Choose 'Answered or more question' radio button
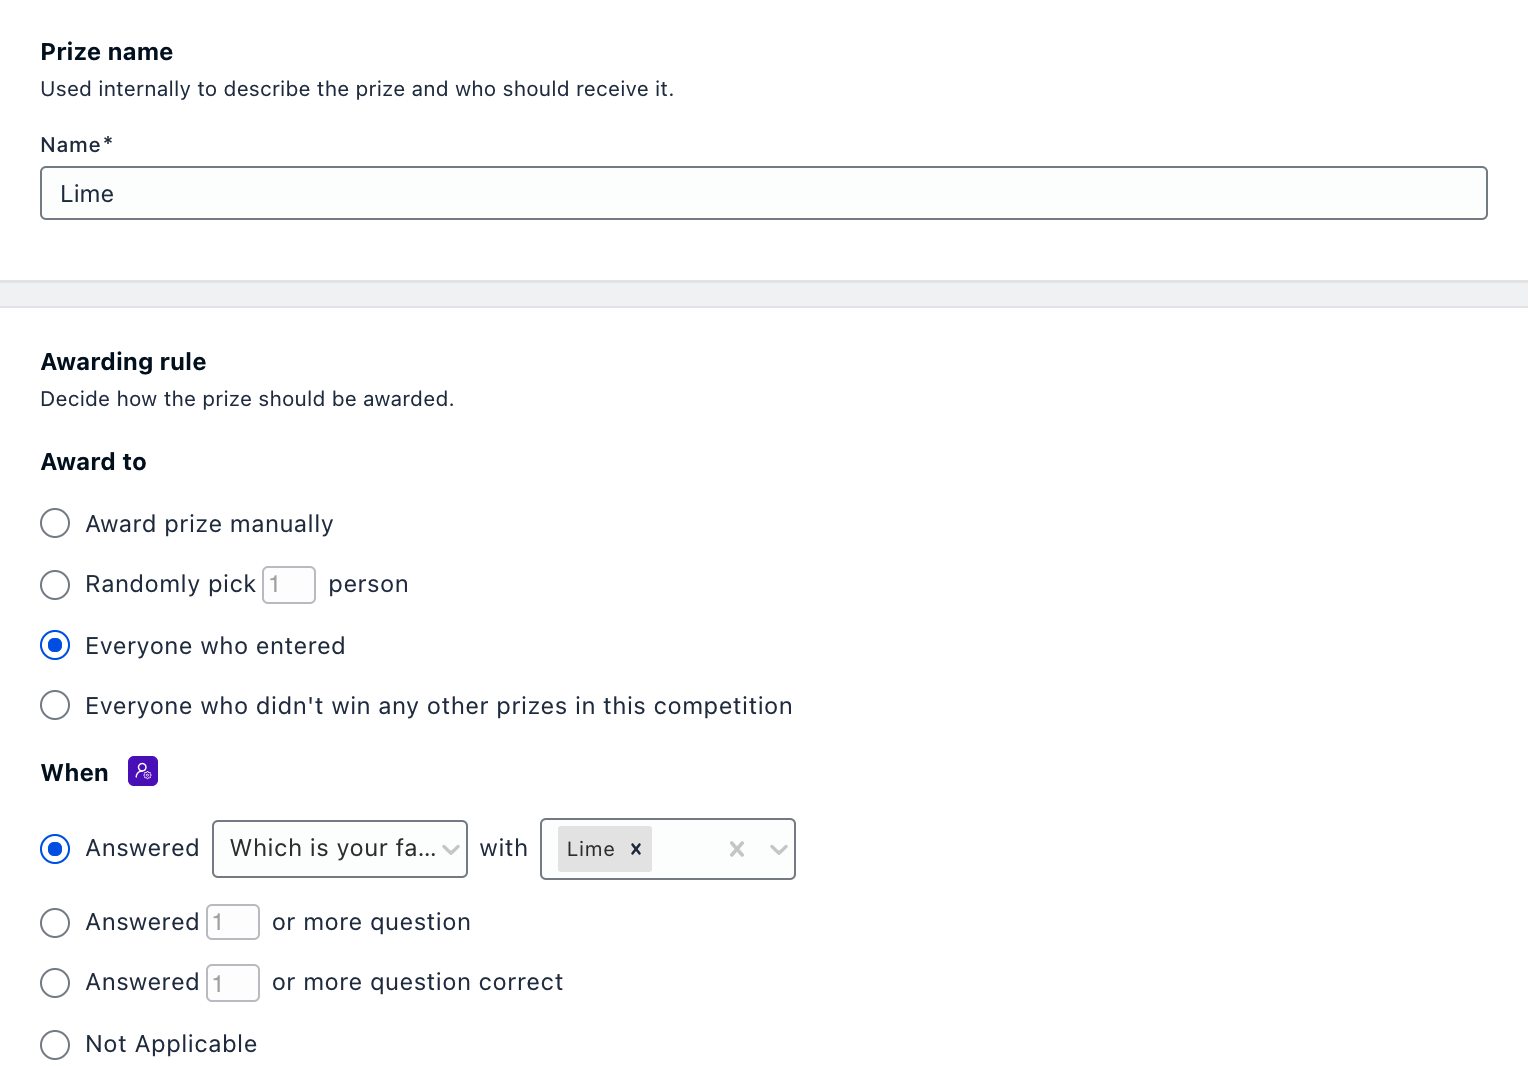 [55, 923]
